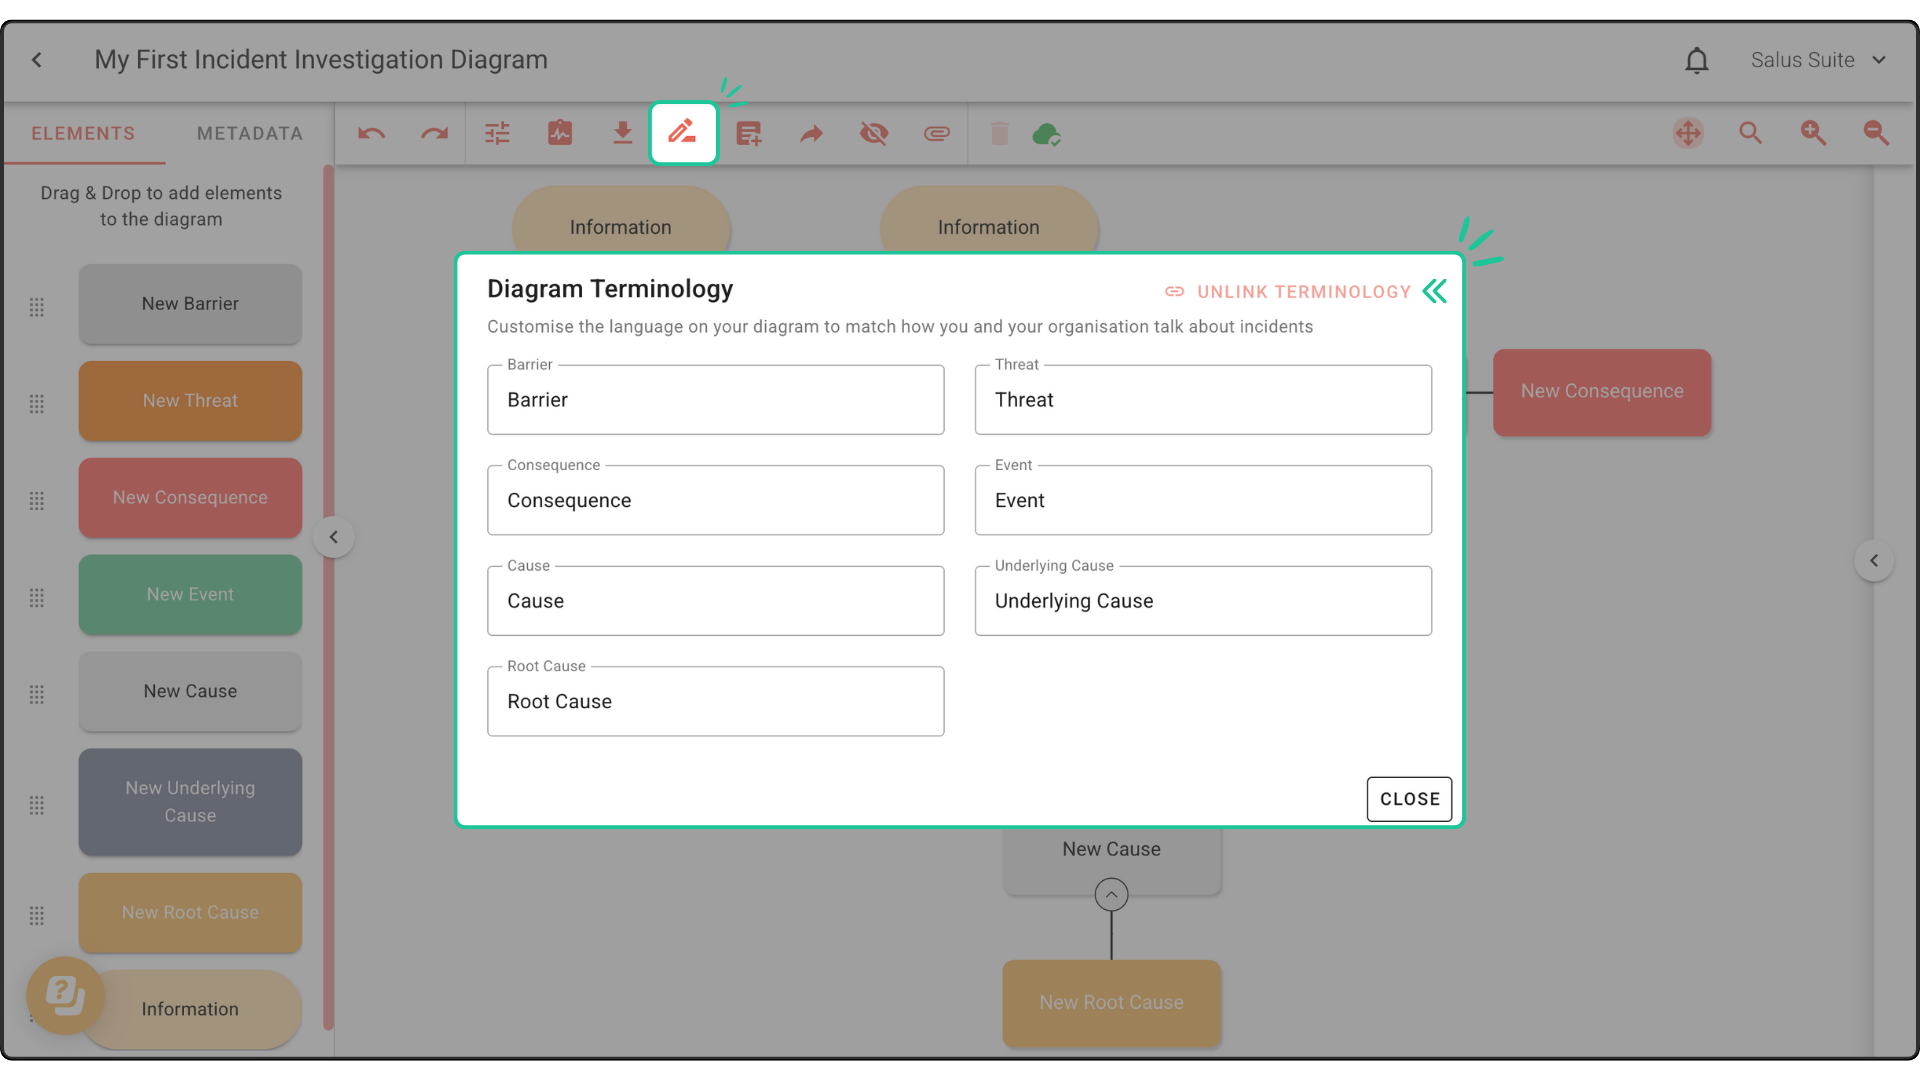Collapse the left elements panel chevron
The image size is (1920, 1080).
[334, 537]
